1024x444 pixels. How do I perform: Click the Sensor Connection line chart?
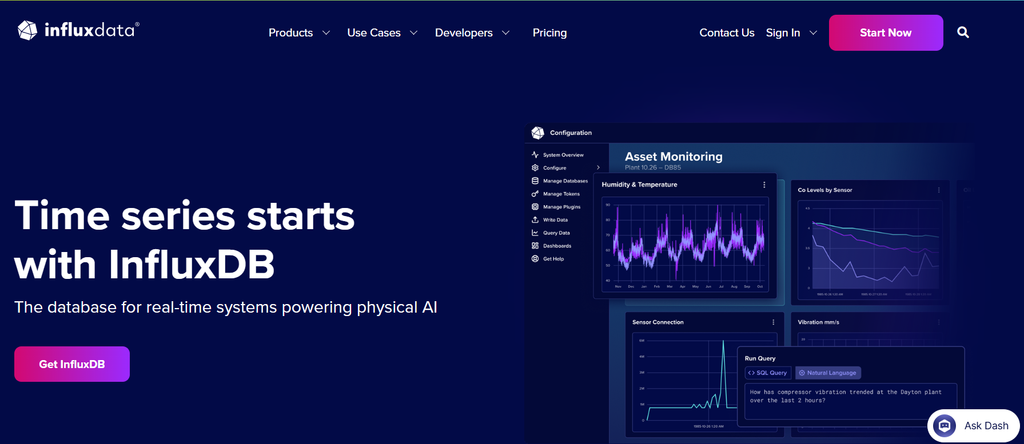pos(705,380)
